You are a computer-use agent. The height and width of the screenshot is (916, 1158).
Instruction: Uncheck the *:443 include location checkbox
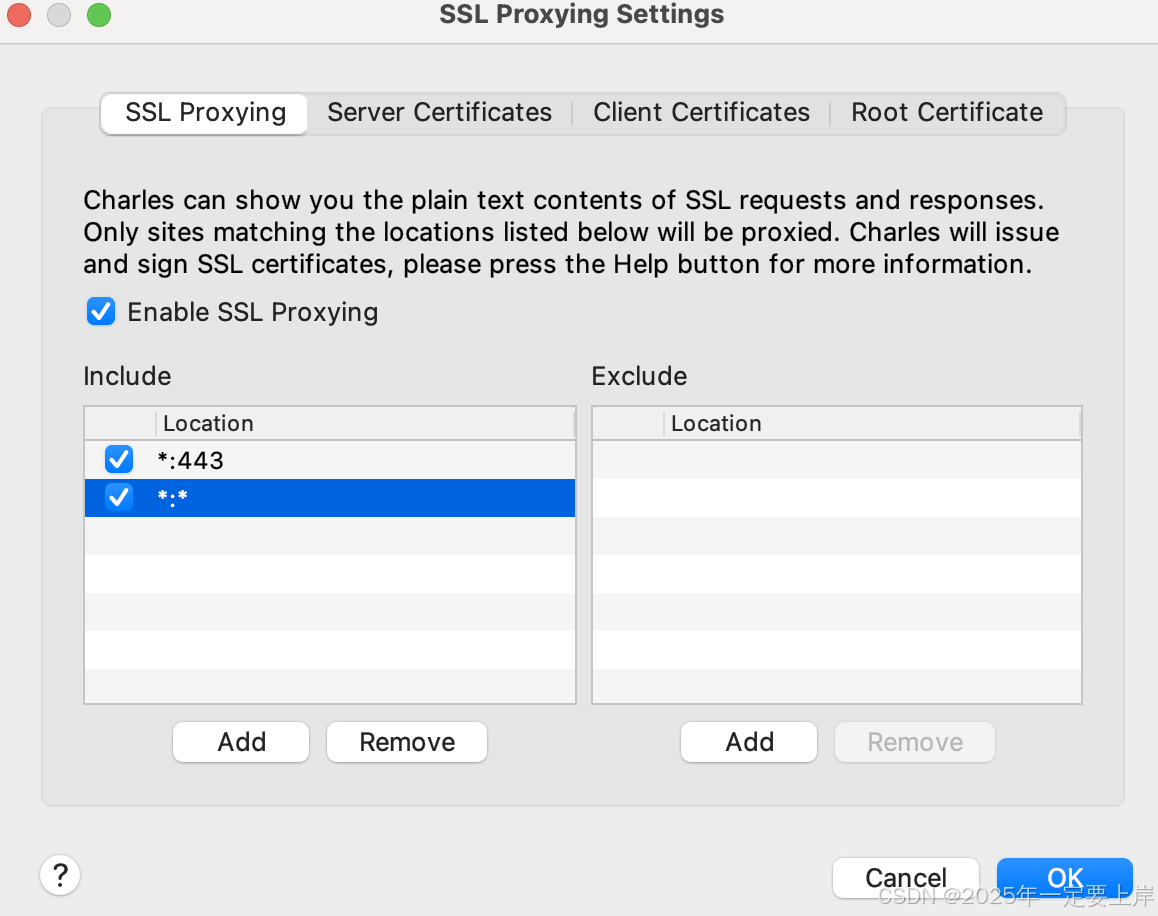119,459
